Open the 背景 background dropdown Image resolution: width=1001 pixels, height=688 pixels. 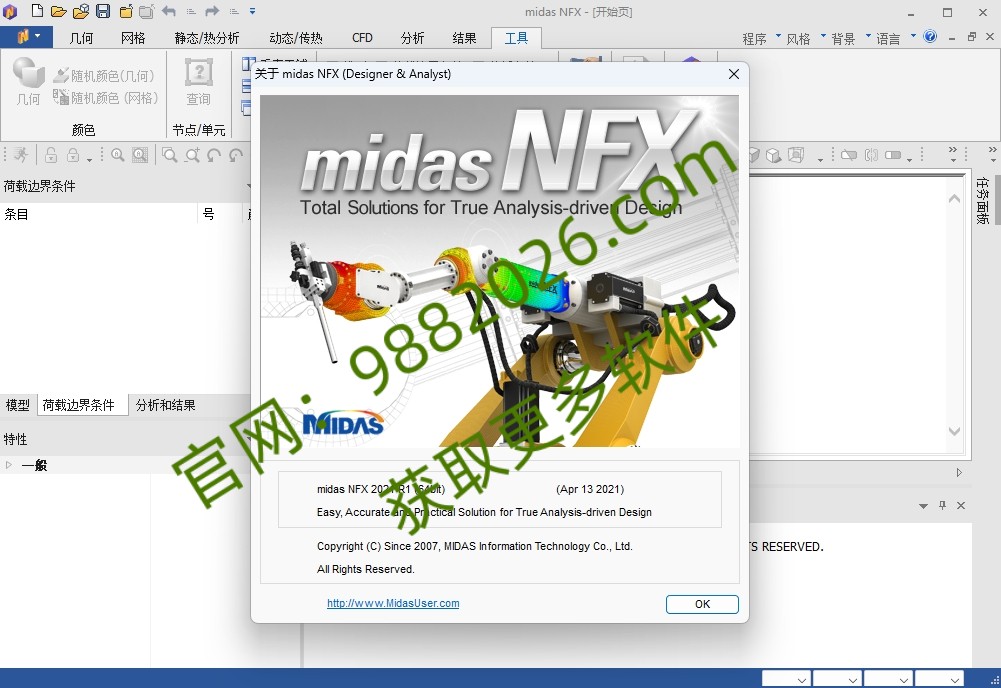(x=850, y=38)
